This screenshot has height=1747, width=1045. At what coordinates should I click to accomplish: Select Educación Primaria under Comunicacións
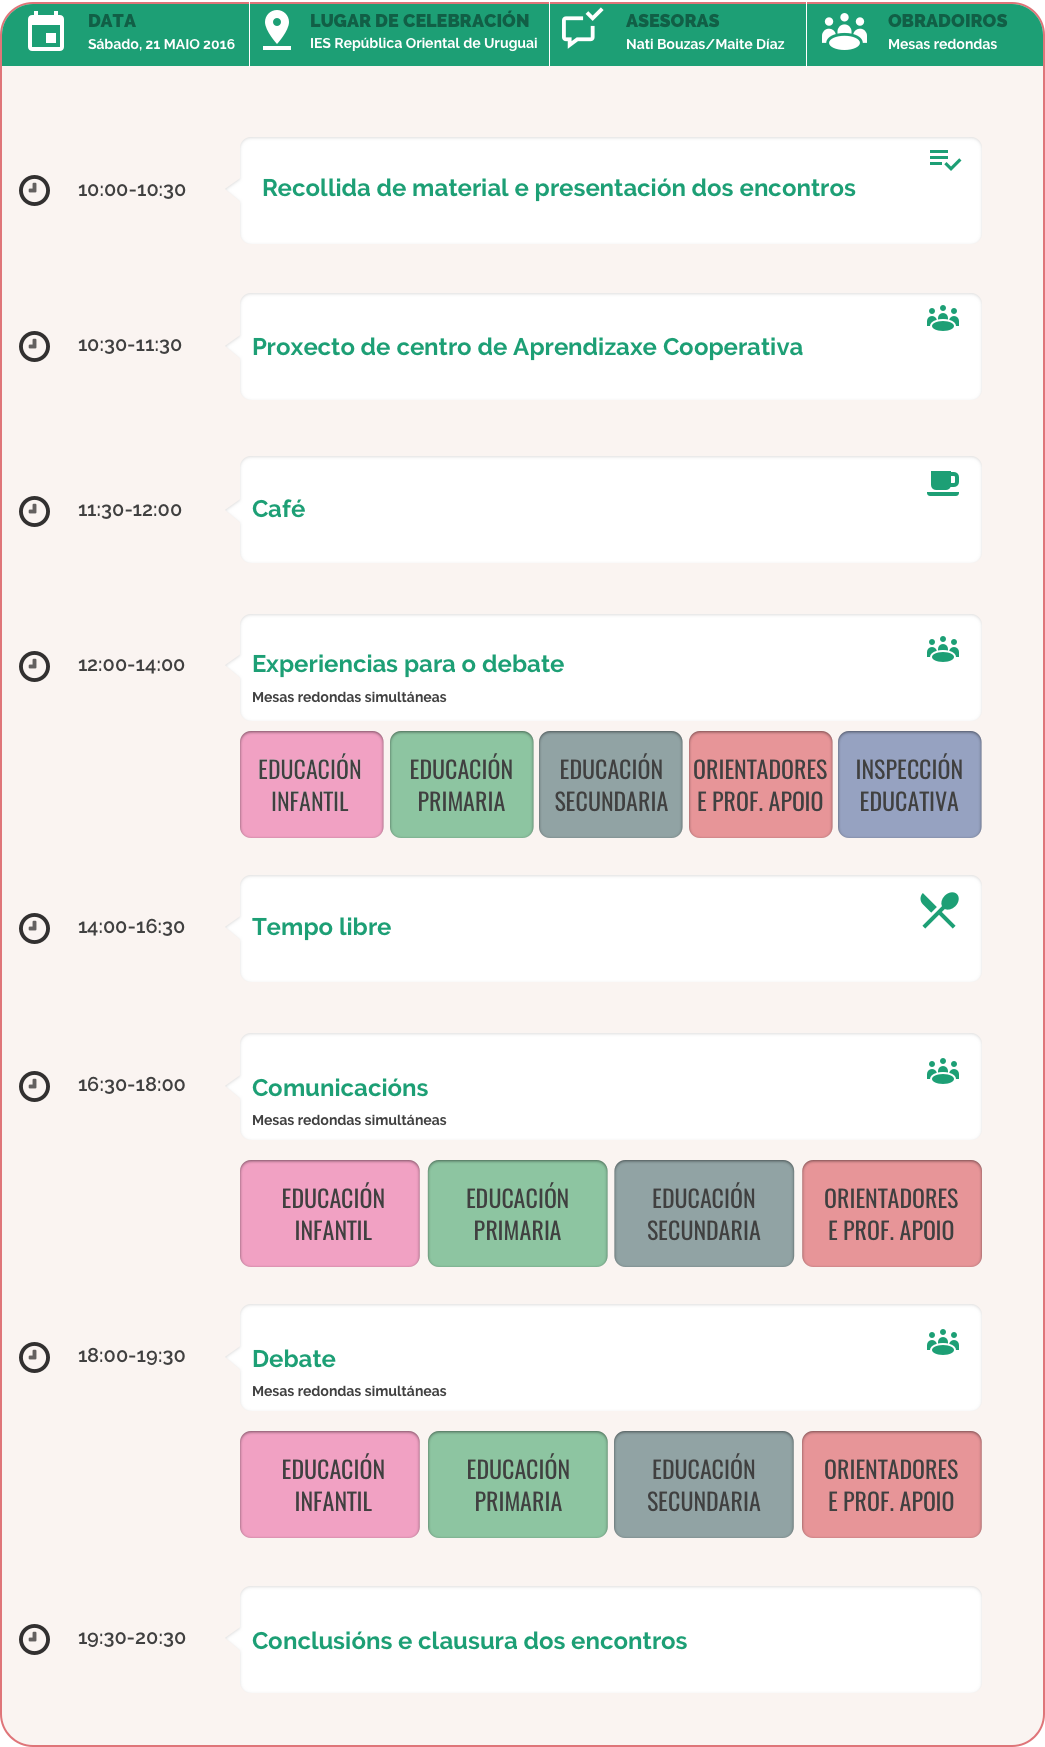(517, 1214)
